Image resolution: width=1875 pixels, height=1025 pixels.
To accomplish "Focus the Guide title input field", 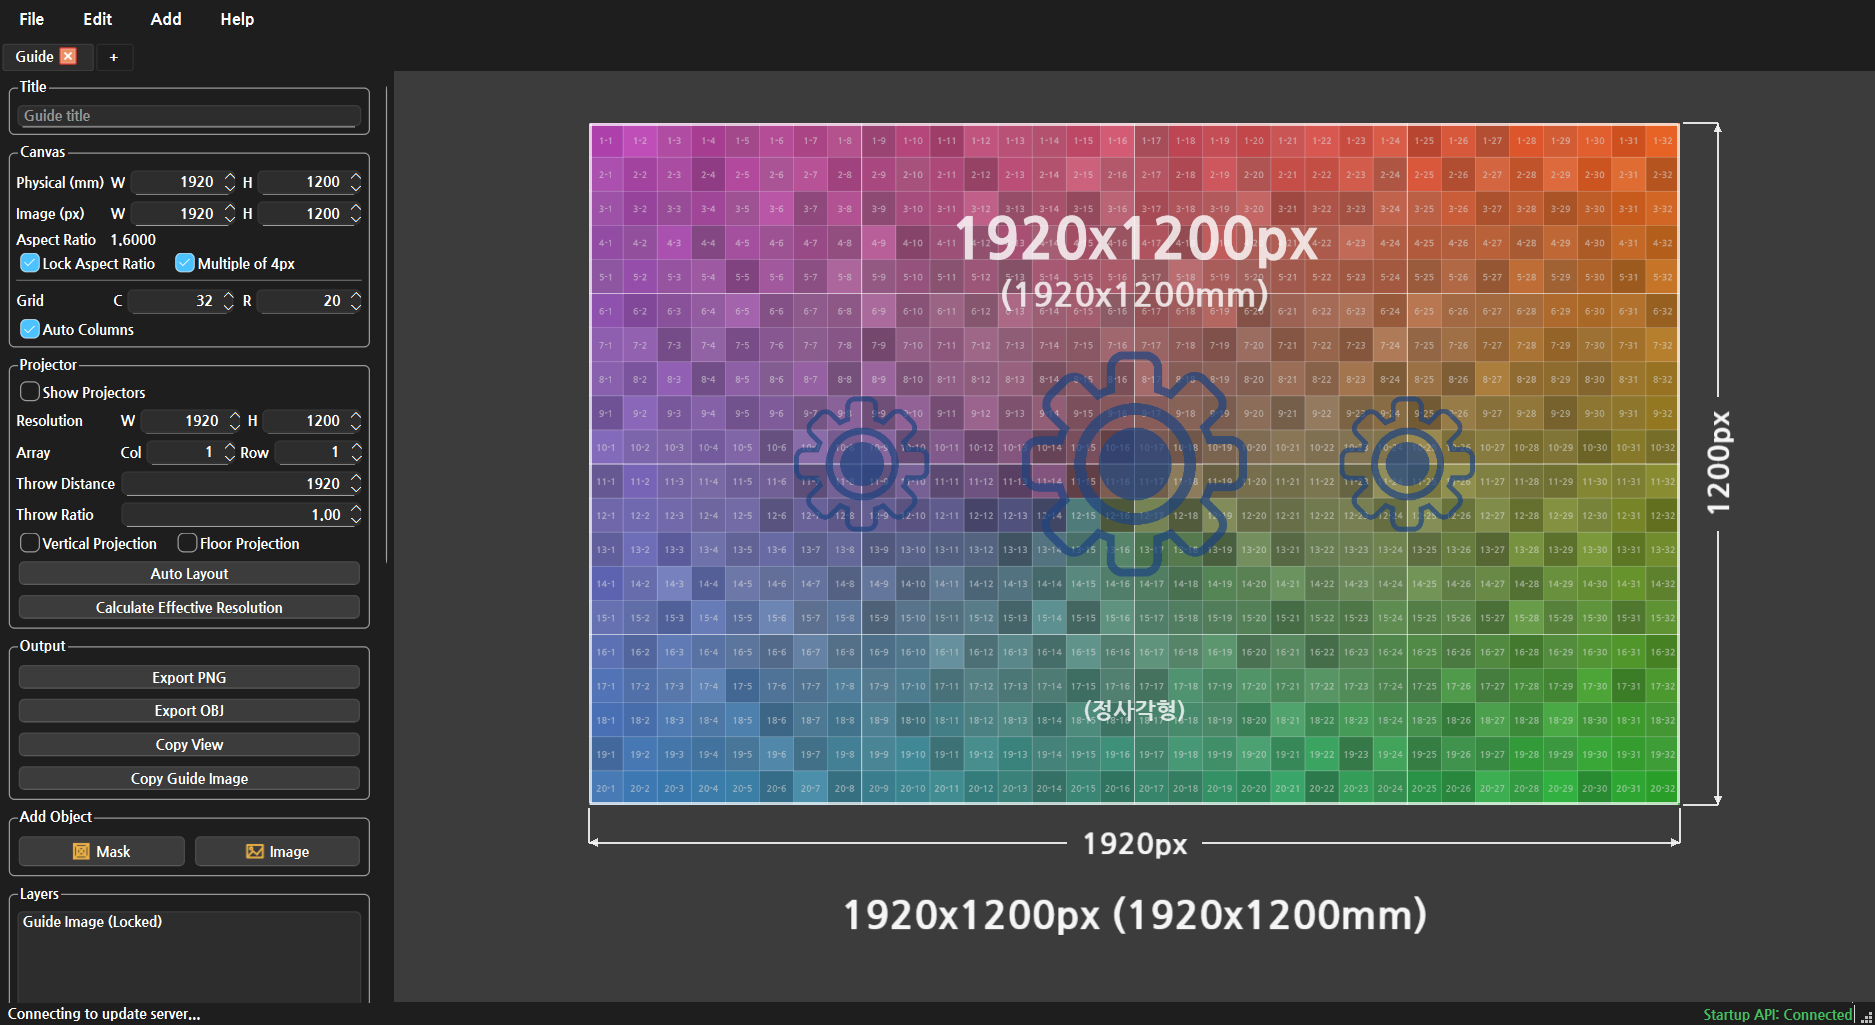I will tap(189, 116).
